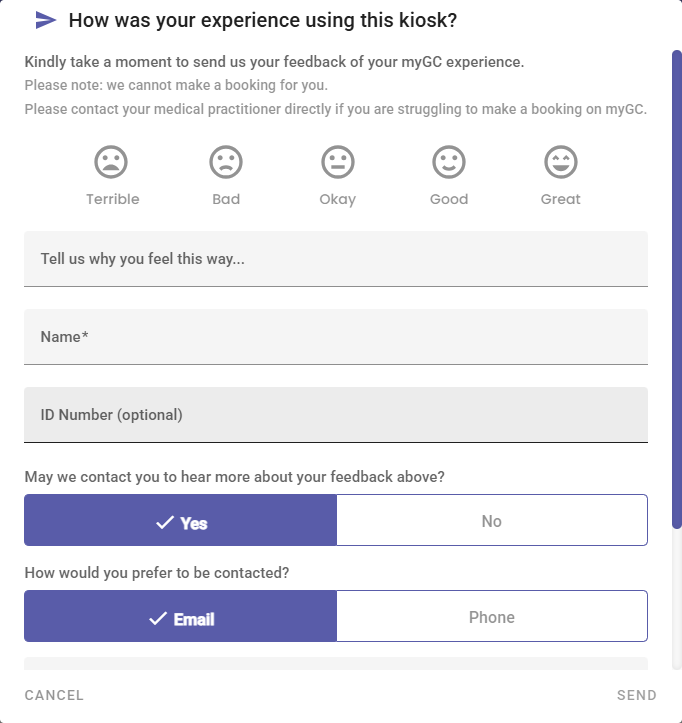Screen dimensions: 682x723
Task: Click the 'Tell us why you feel this way' field
Action: pos(336,259)
